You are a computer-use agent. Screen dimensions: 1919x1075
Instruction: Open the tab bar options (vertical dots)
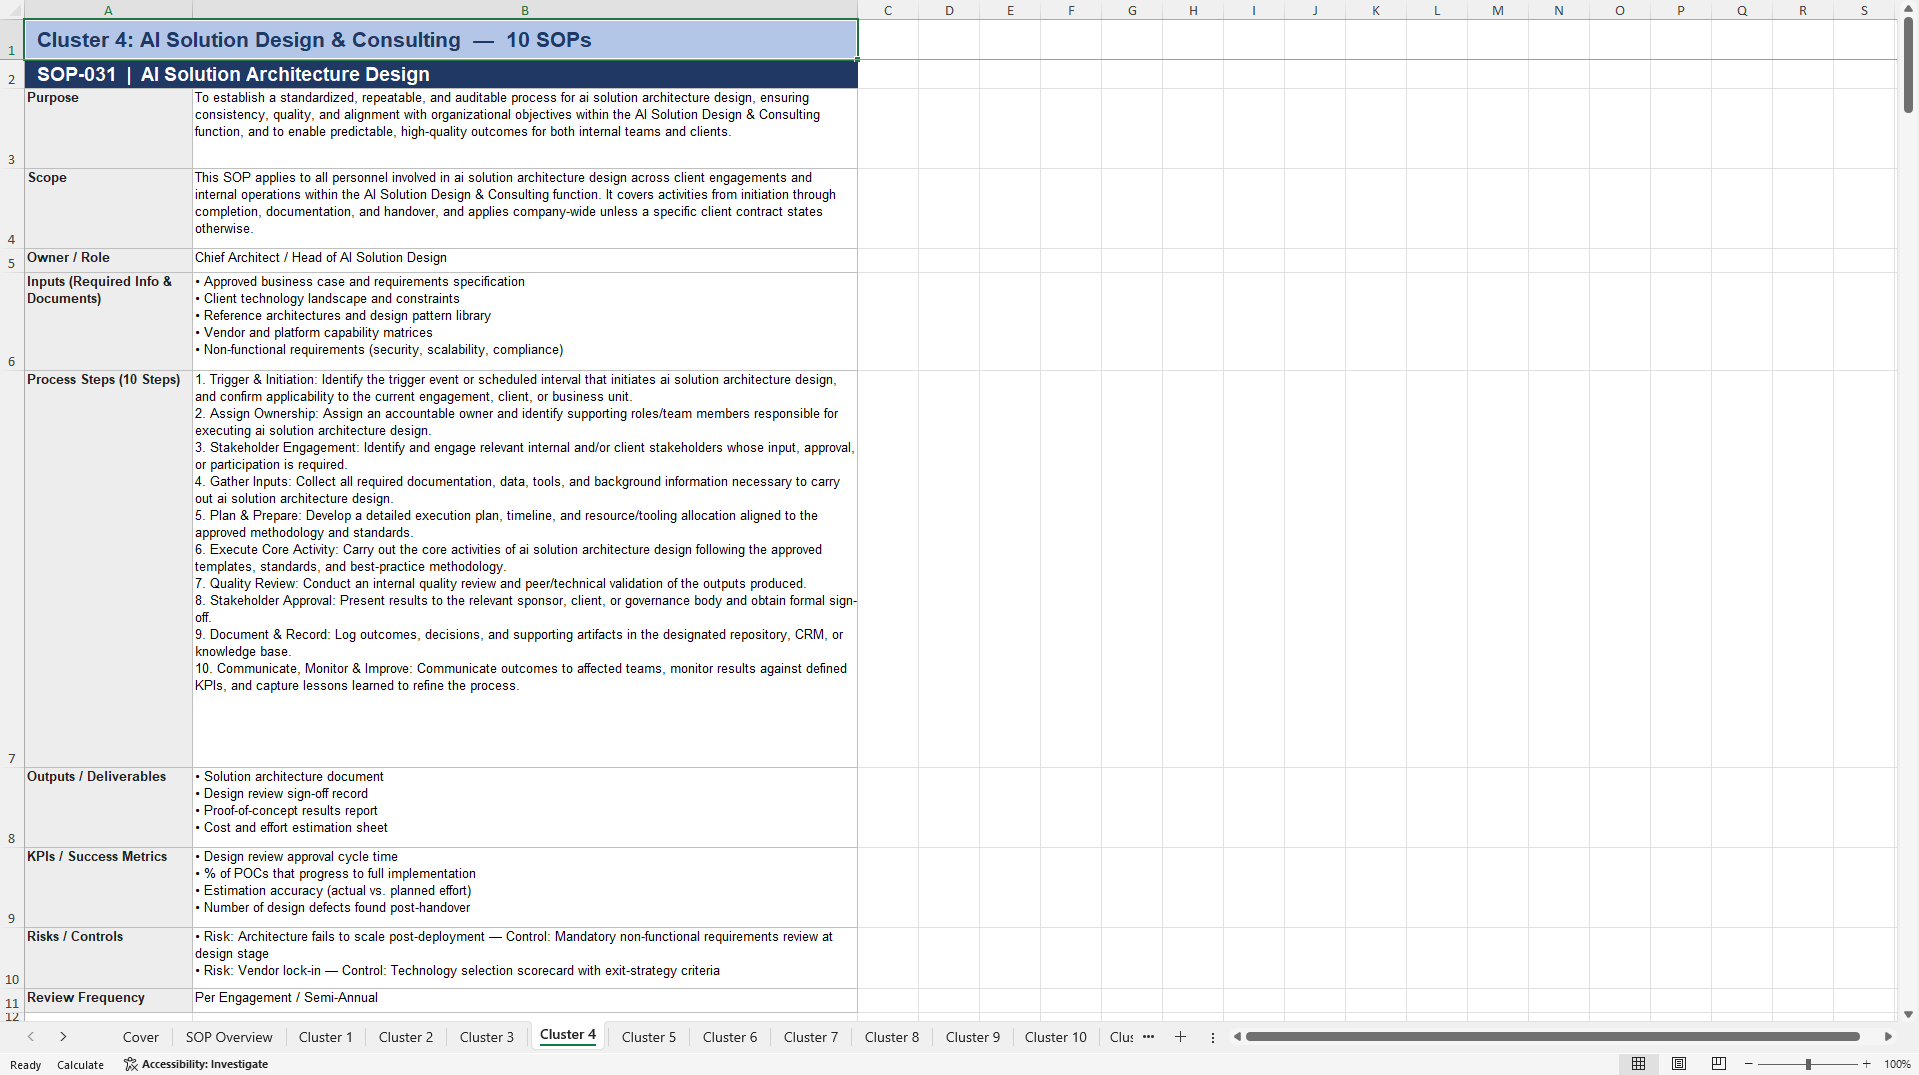coord(1213,1038)
